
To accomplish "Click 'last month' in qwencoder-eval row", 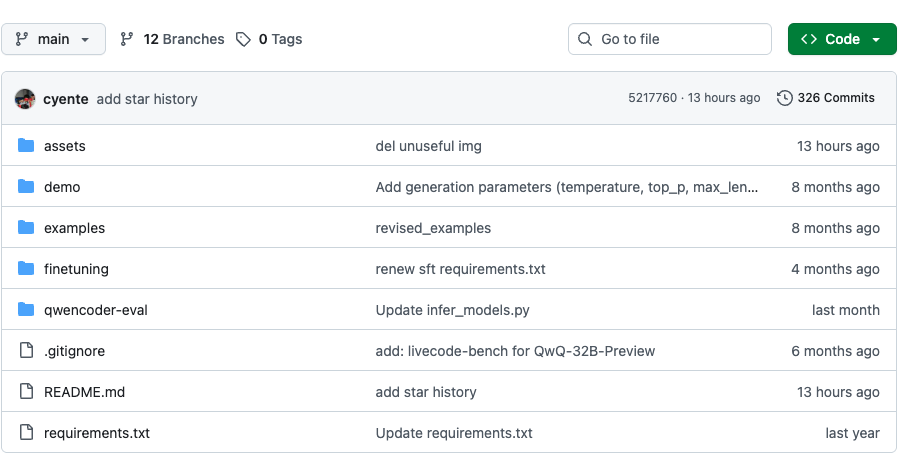I will pos(845,310).
